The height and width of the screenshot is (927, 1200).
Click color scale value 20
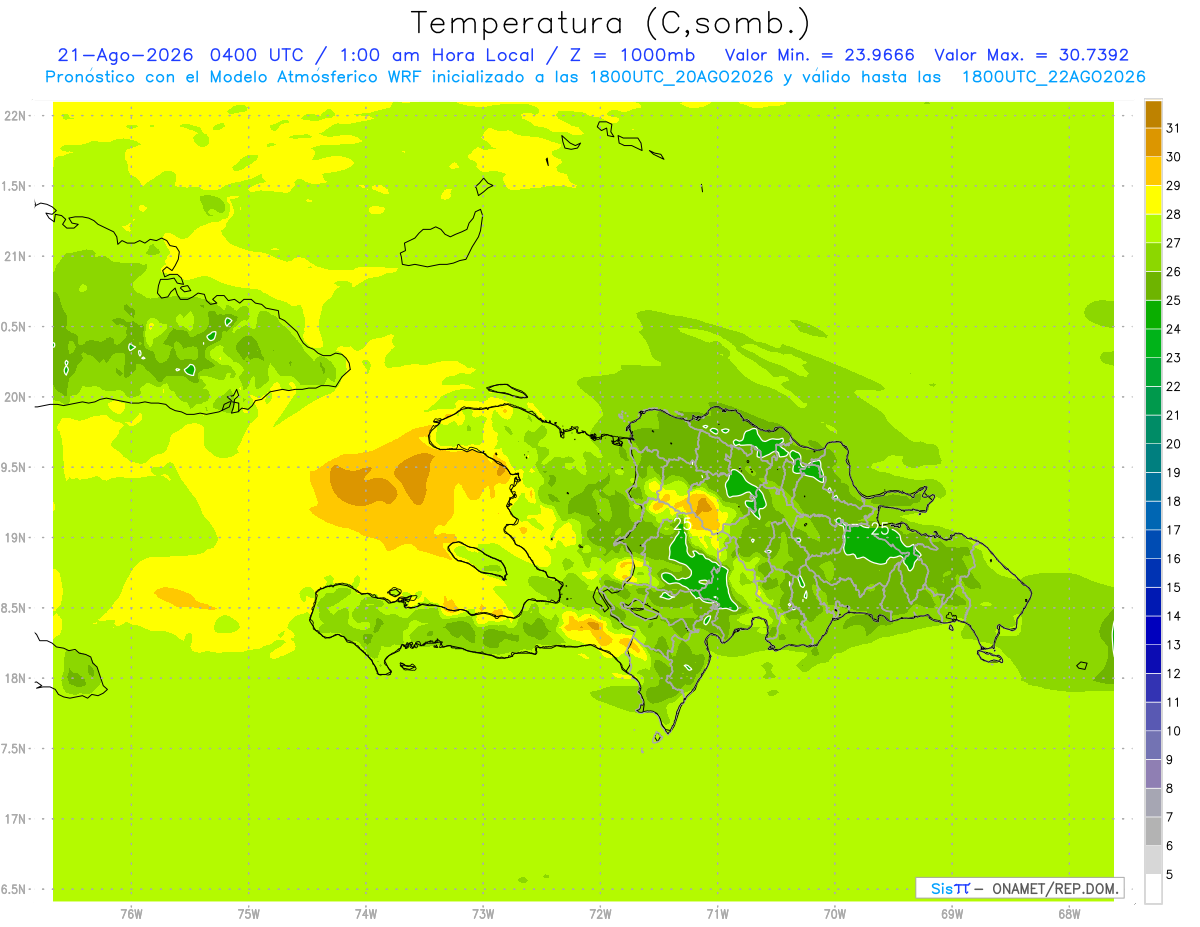pyautogui.click(x=1173, y=444)
